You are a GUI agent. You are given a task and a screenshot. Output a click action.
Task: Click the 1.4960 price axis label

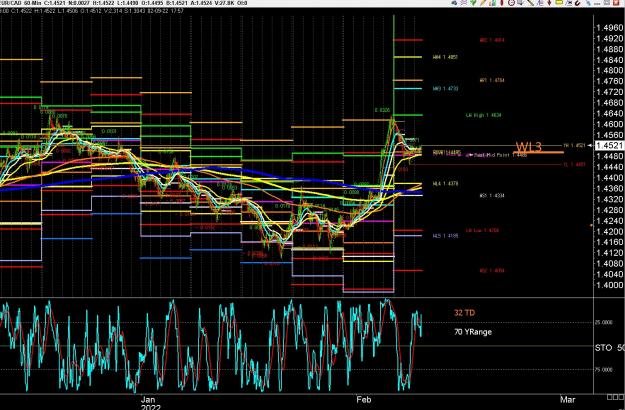[609, 28]
